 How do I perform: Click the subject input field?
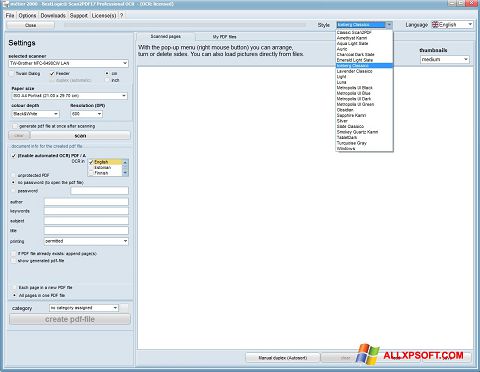point(86,221)
